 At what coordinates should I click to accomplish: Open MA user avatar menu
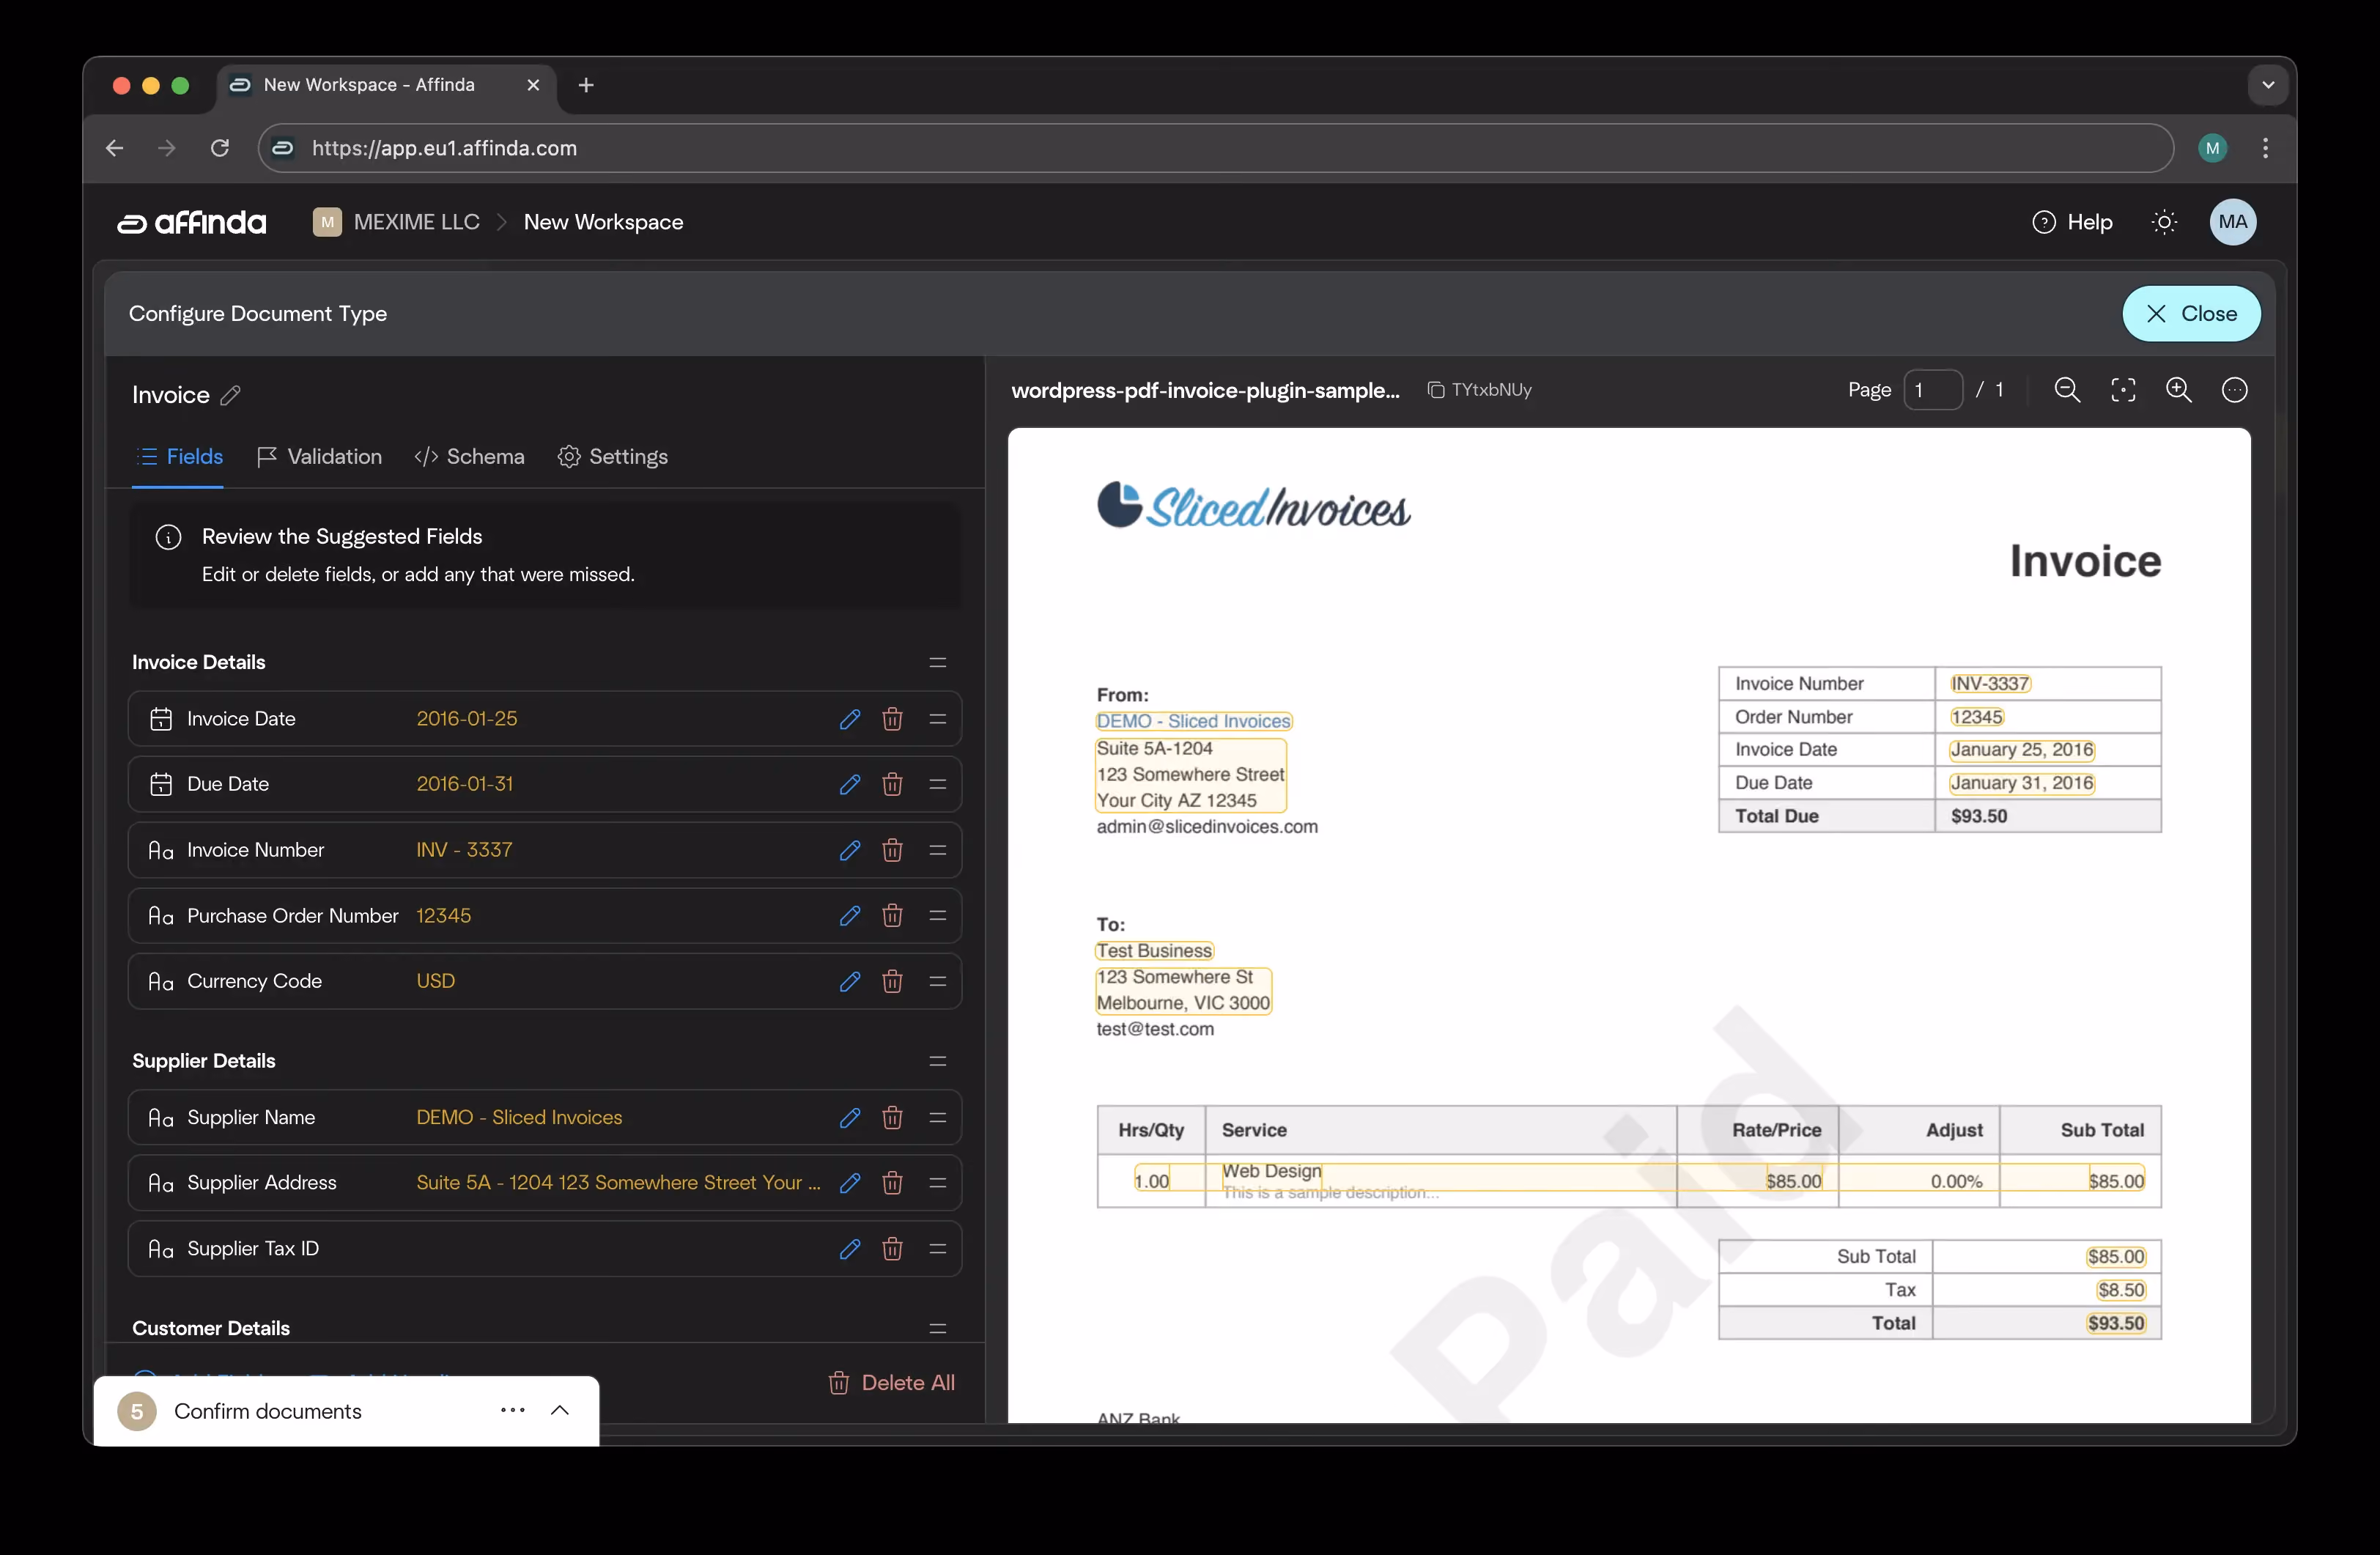2232,222
